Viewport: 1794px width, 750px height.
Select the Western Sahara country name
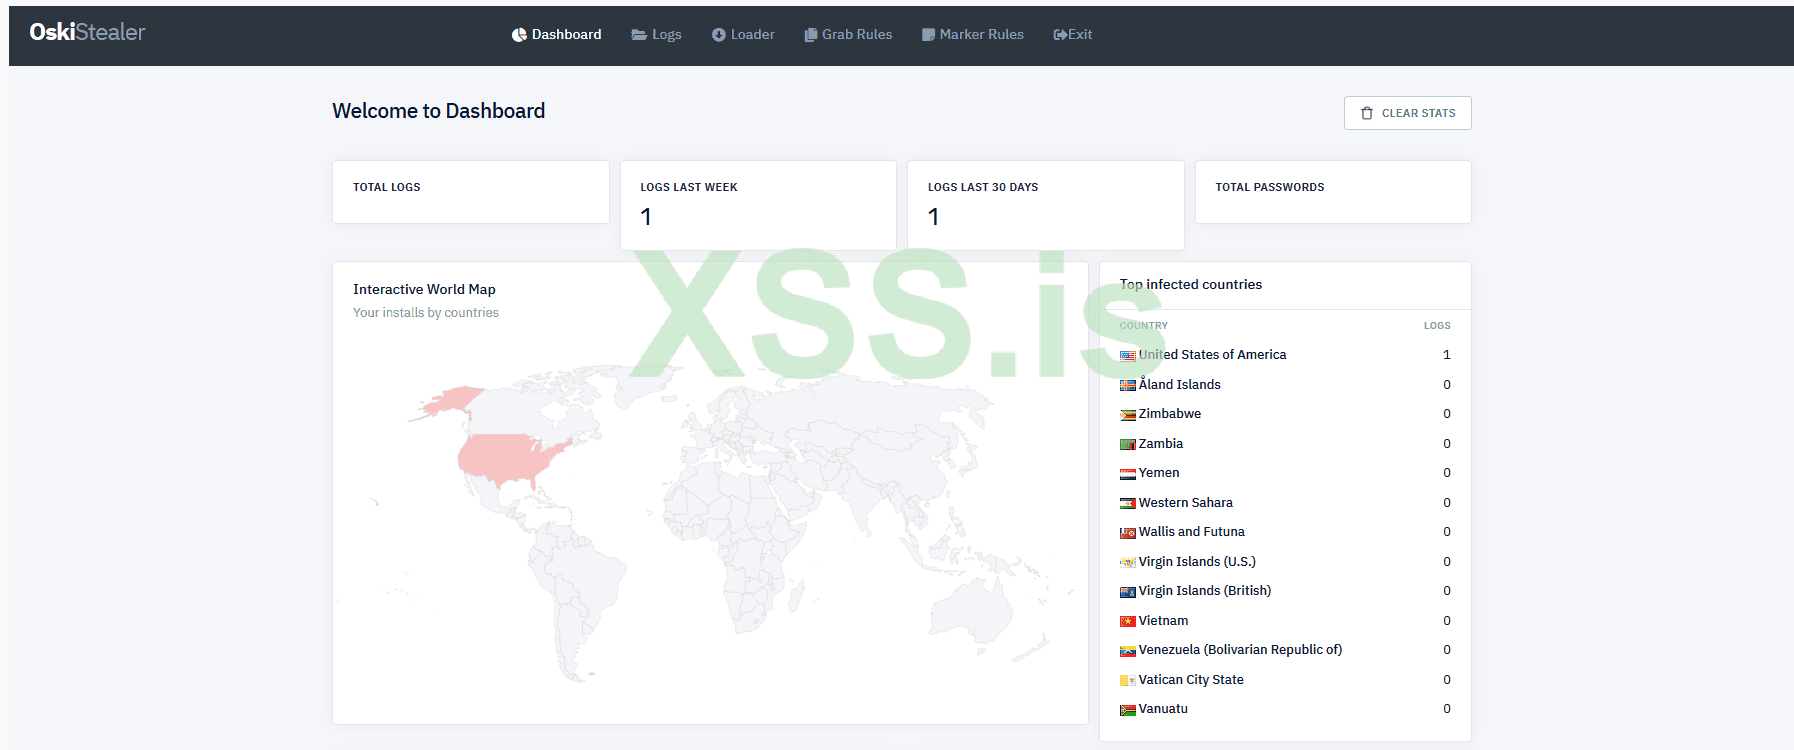(x=1186, y=502)
